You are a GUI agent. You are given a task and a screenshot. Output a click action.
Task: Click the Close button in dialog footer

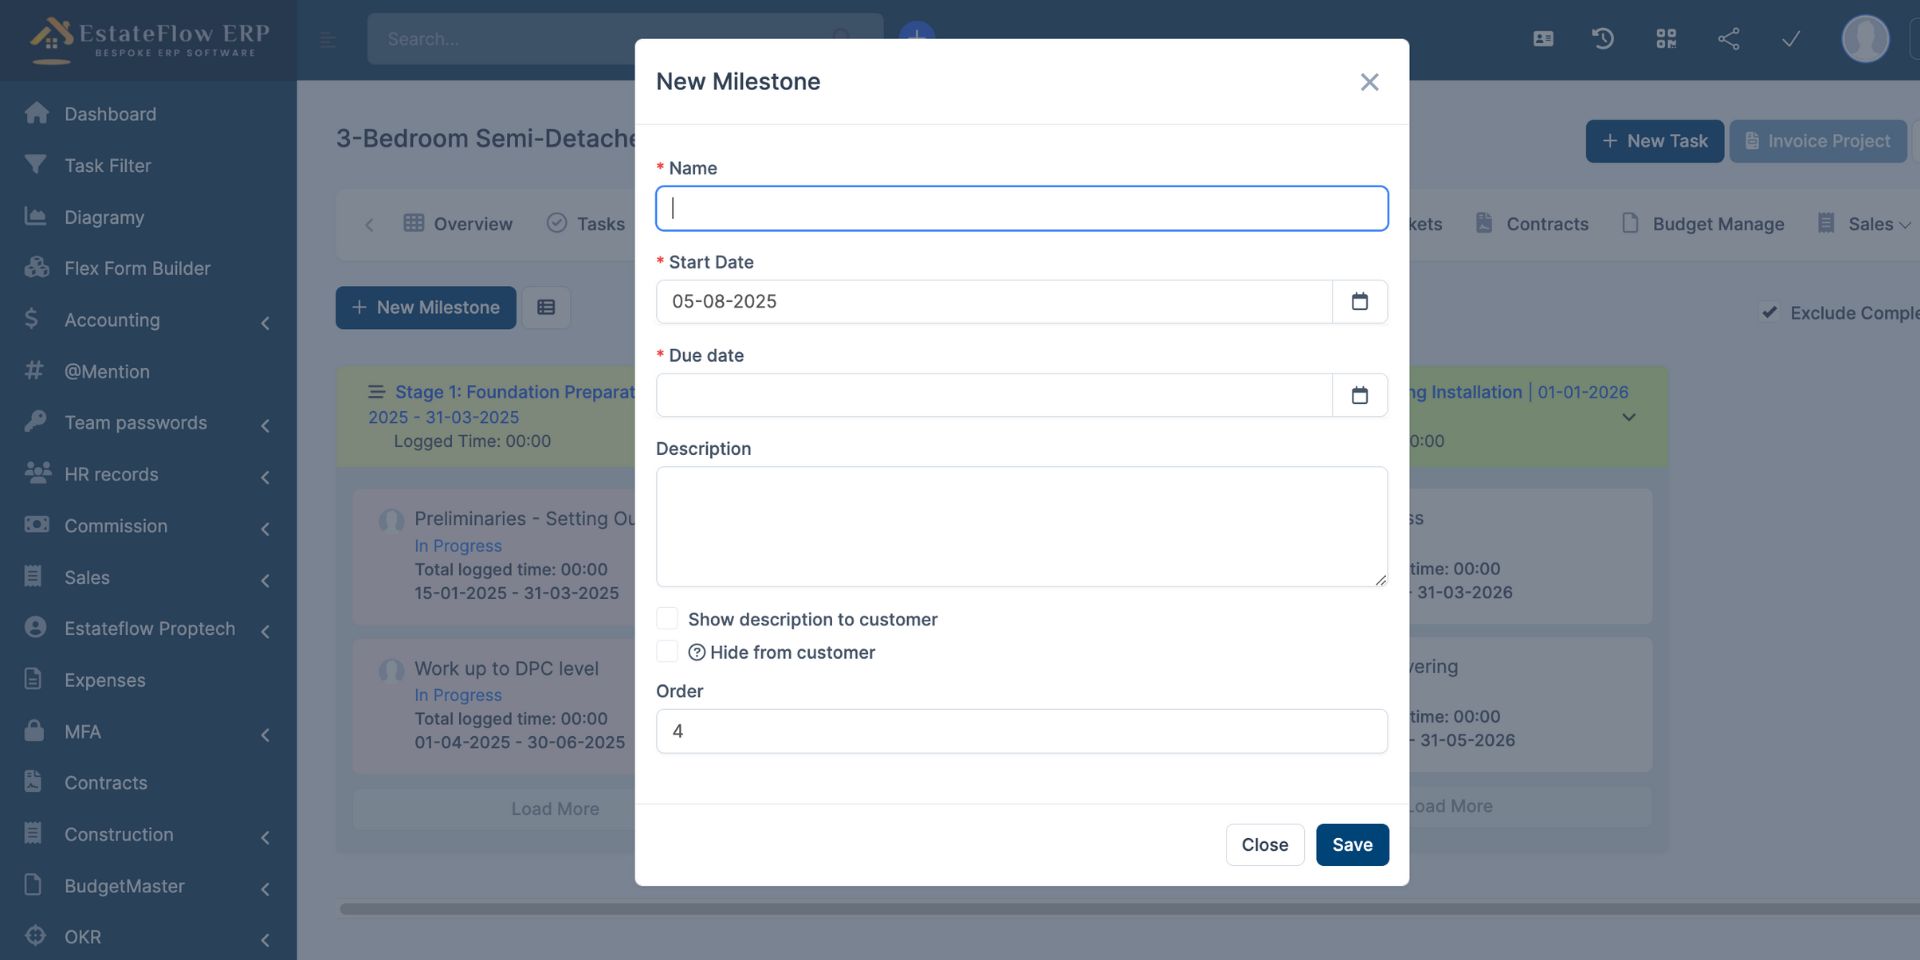1264,845
